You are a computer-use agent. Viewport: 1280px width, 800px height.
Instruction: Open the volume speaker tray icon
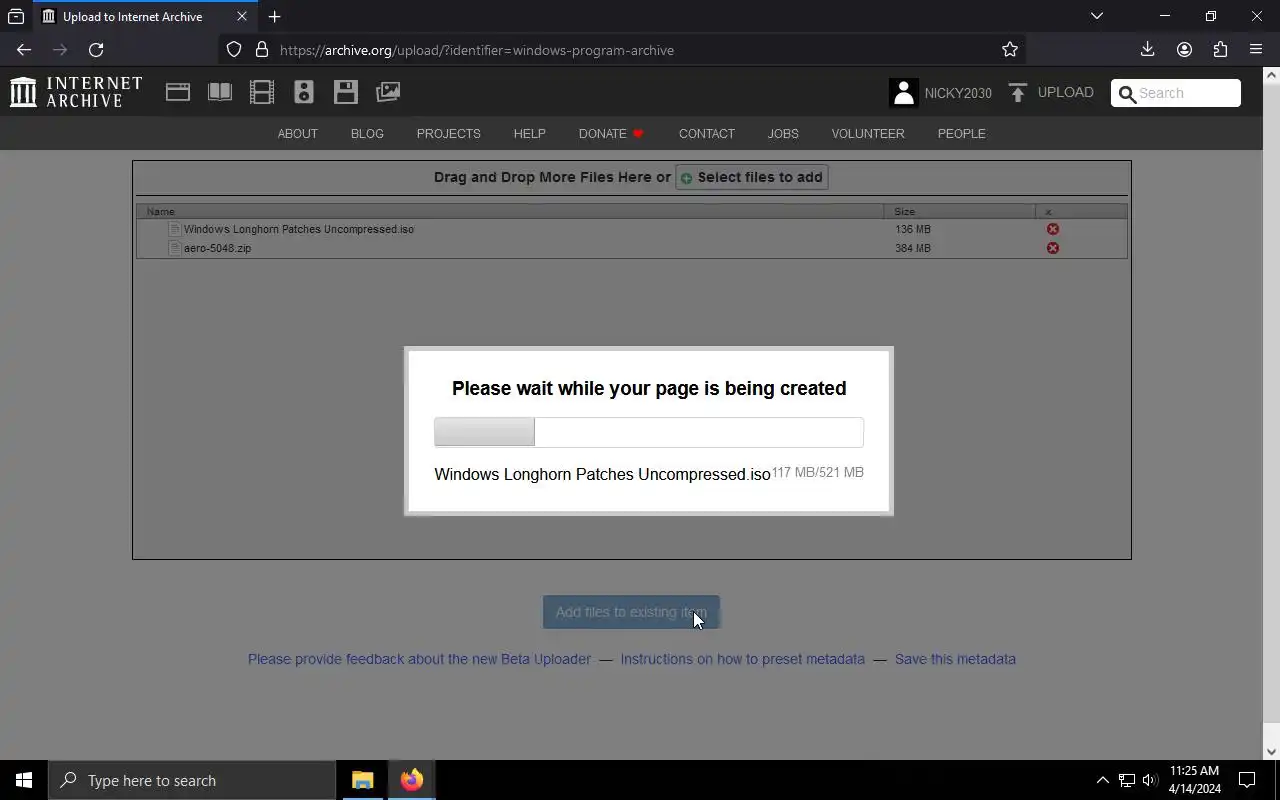coord(1149,780)
